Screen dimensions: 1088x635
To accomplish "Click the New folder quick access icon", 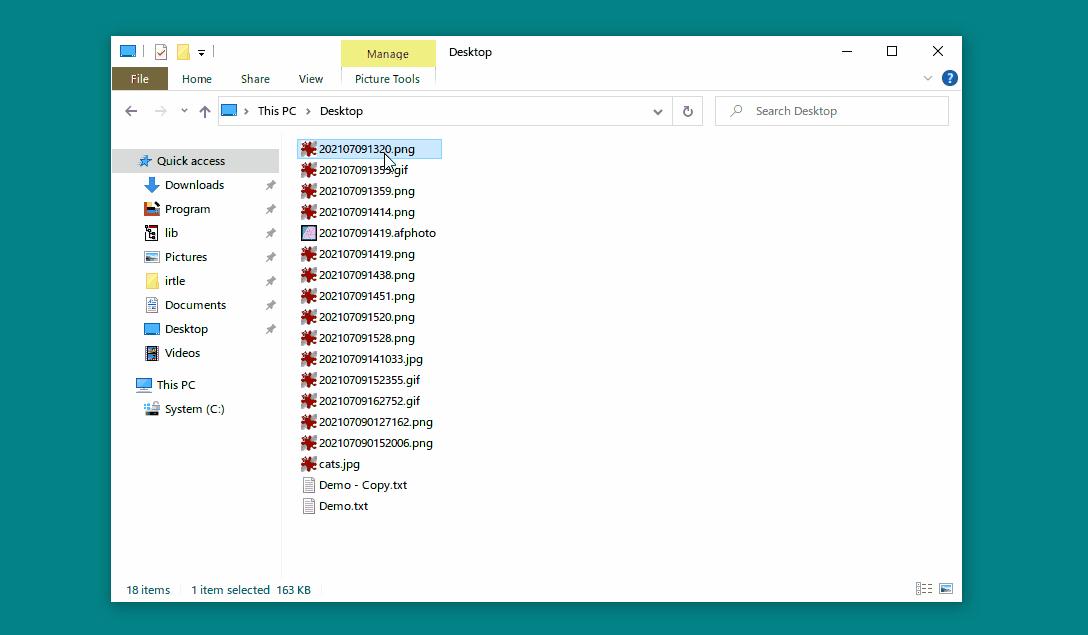I will pyautogui.click(x=183, y=52).
